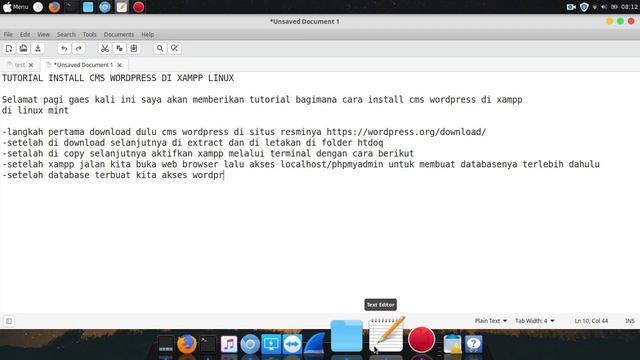Click the Open file toolbar icon

(x=23, y=49)
